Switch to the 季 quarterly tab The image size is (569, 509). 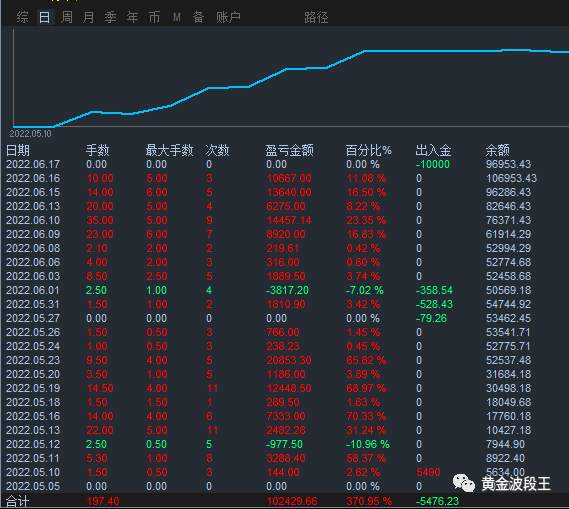[x=110, y=17]
